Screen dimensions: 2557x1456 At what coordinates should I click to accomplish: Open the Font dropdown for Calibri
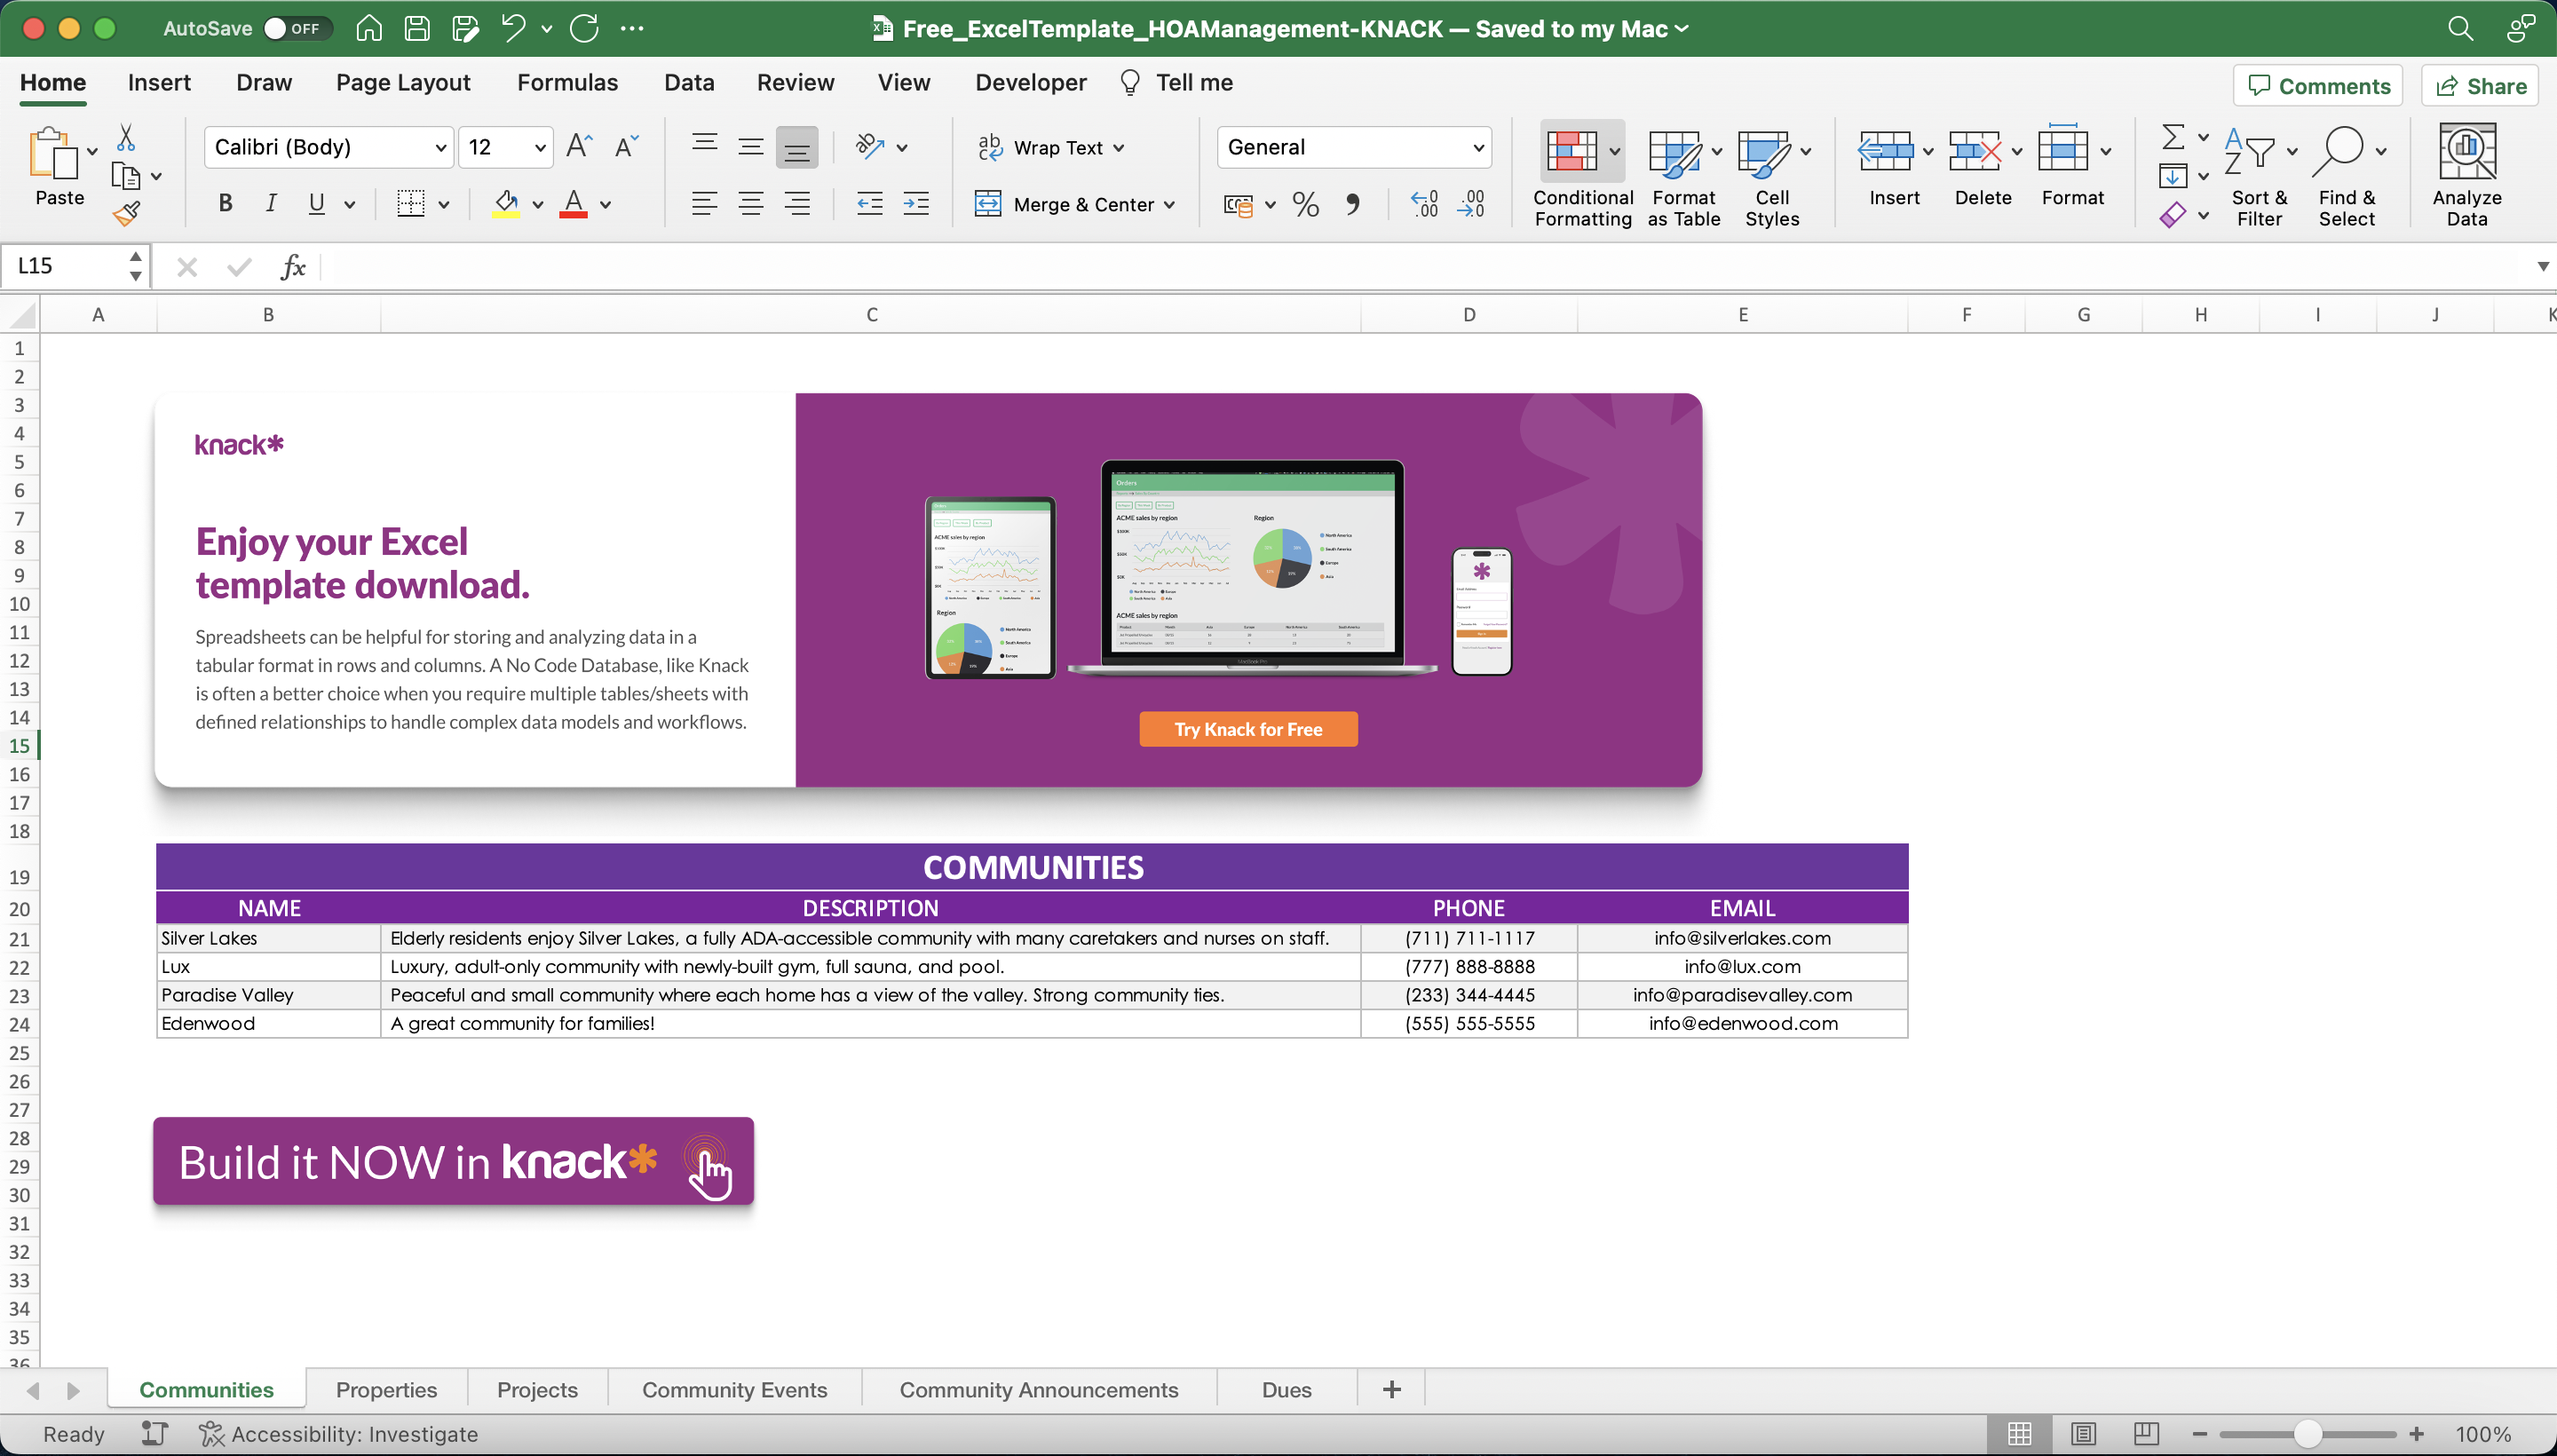click(328, 146)
